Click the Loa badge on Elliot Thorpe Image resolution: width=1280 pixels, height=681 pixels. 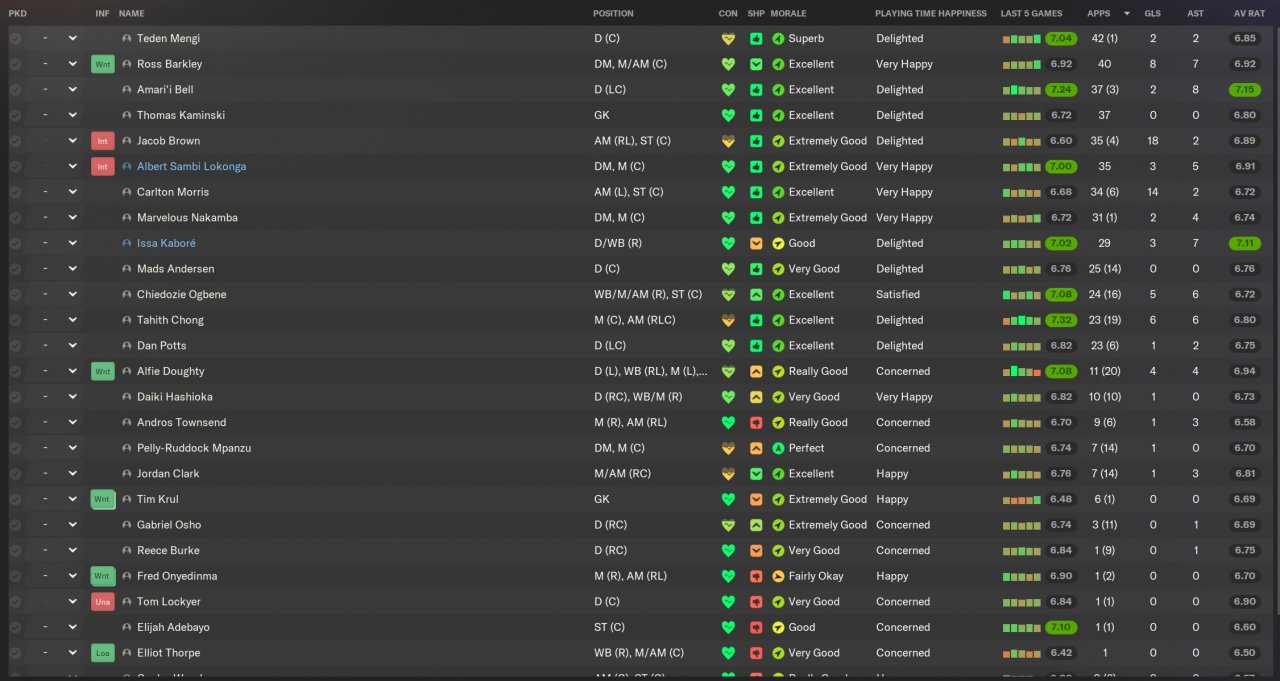(x=102, y=653)
